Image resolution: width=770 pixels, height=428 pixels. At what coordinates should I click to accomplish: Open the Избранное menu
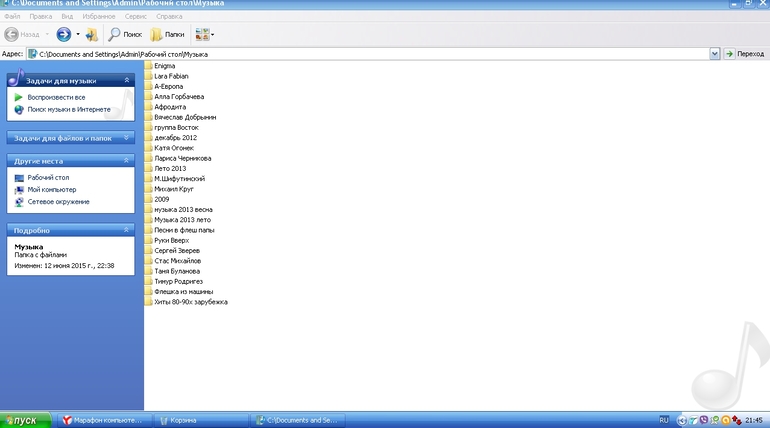pos(96,17)
